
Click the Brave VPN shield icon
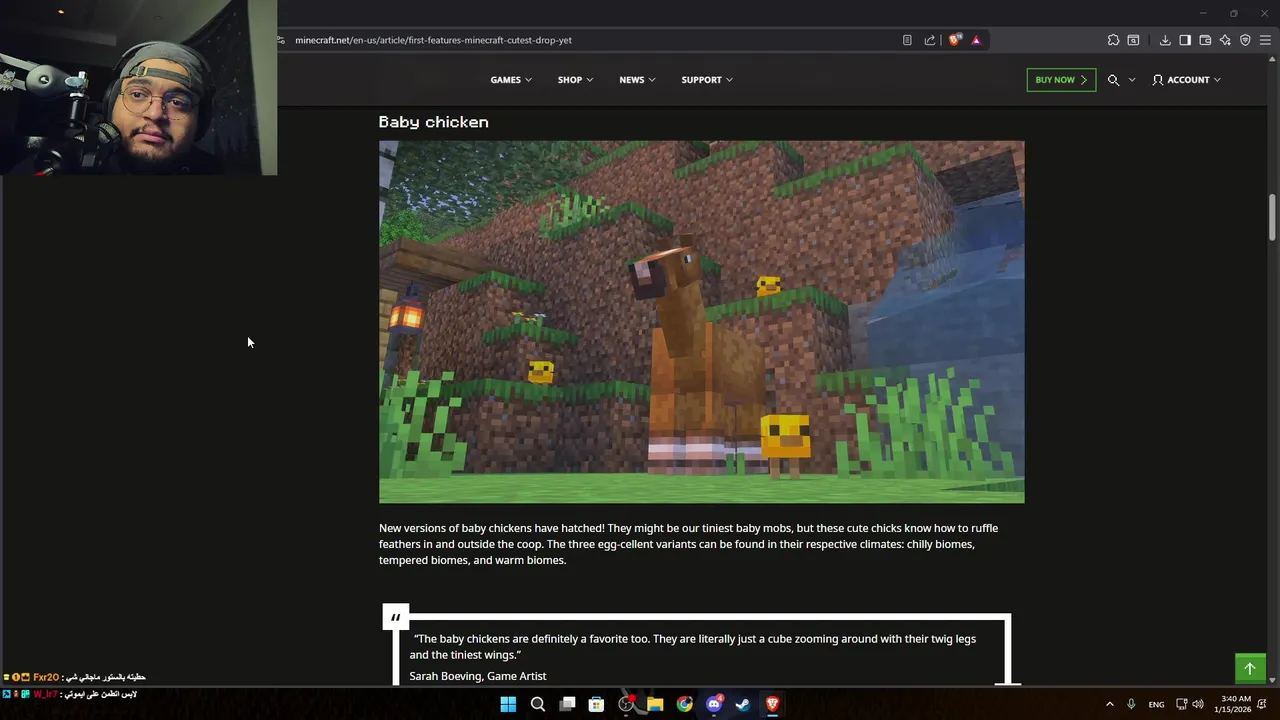pyautogui.click(x=1245, y=40)
